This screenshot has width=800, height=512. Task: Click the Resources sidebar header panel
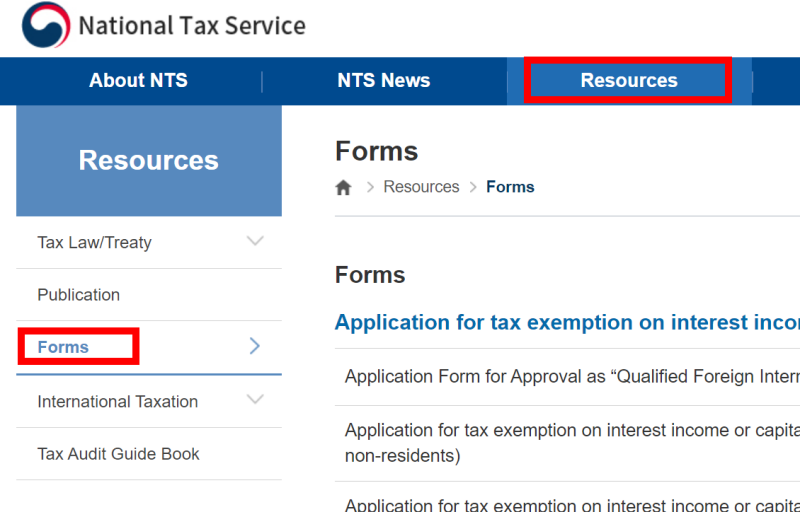tap(149, 161)
